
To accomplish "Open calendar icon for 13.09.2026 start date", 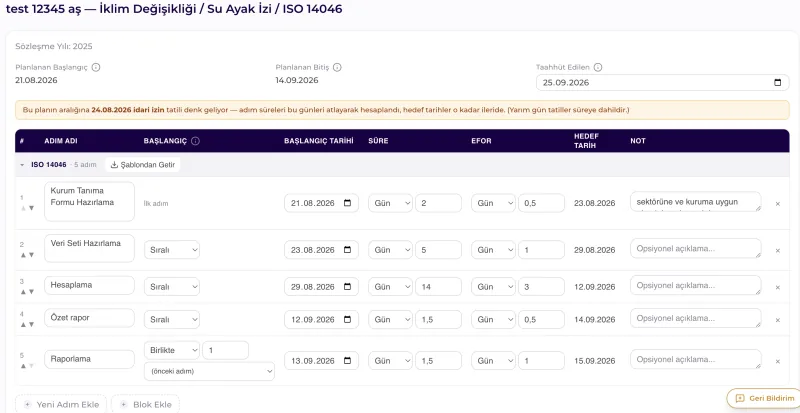I will pos(347,360).
